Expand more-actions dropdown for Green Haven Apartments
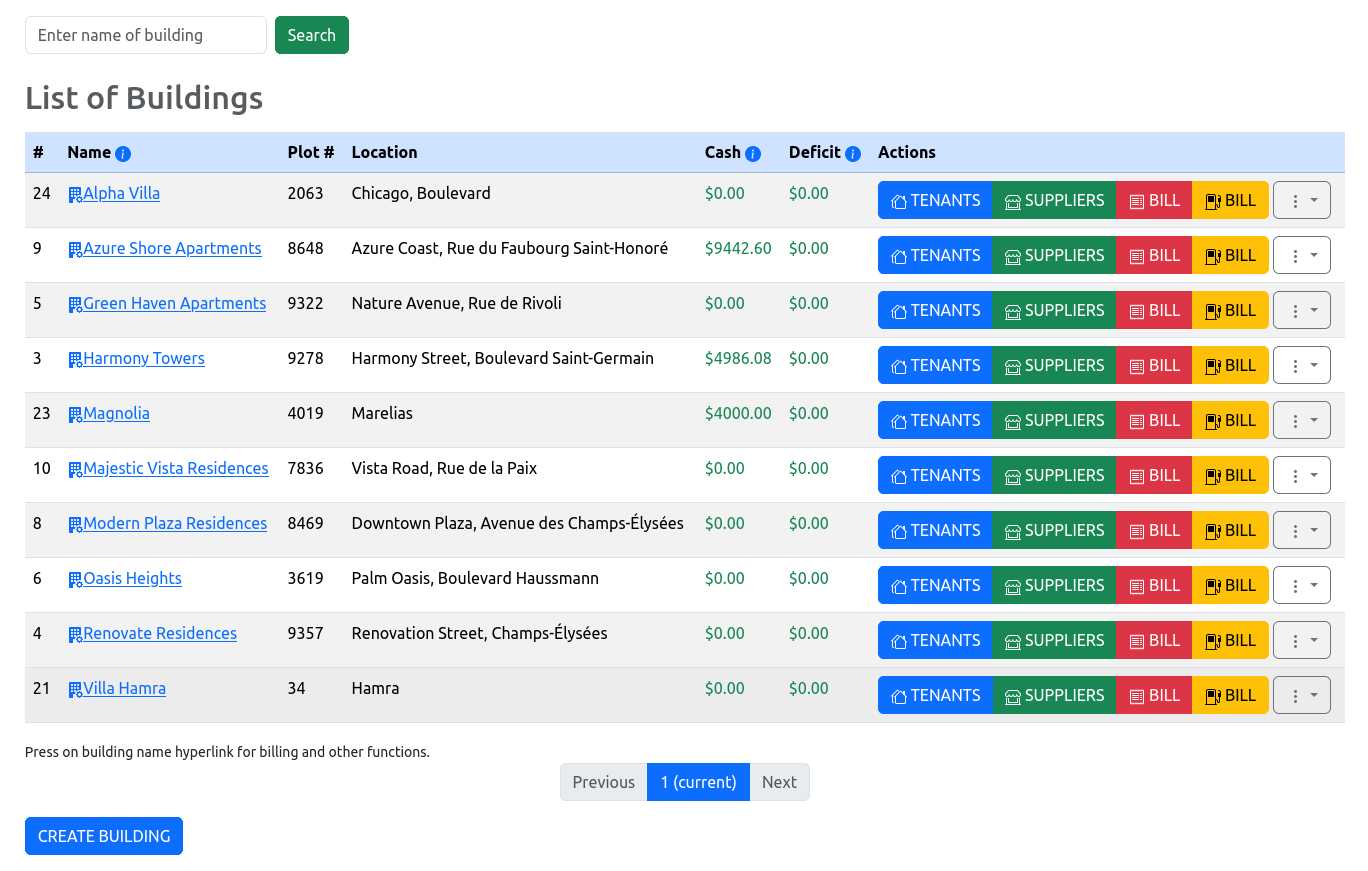This screenshot has height=871, width=1368. tap(1302, 310)
